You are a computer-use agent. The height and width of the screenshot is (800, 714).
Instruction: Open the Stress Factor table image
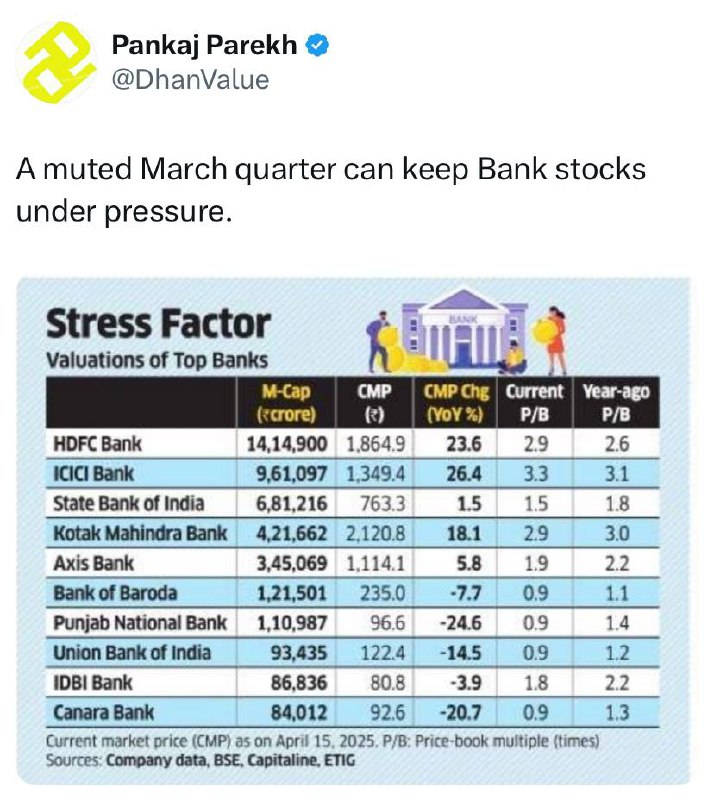tap(353, 531)
